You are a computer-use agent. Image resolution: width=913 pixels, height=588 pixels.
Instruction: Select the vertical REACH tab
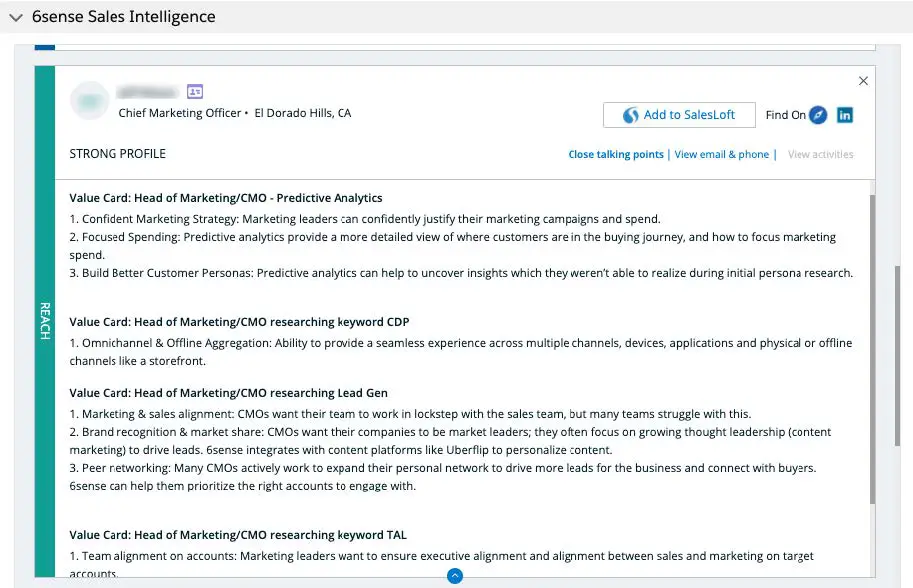click(44, 320)
